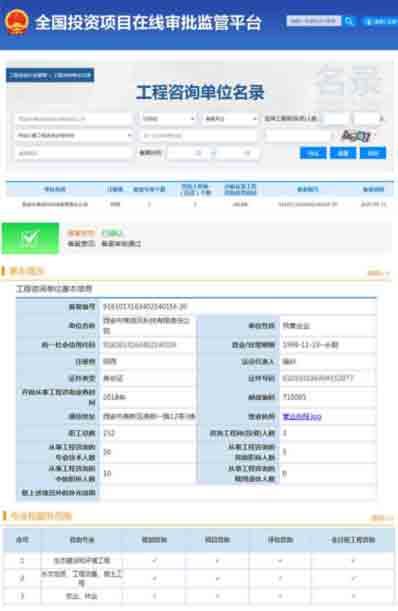The image size is (398, 611).
Task: Click row 1 checkmark under planning consulting
Action: point(154,561)
